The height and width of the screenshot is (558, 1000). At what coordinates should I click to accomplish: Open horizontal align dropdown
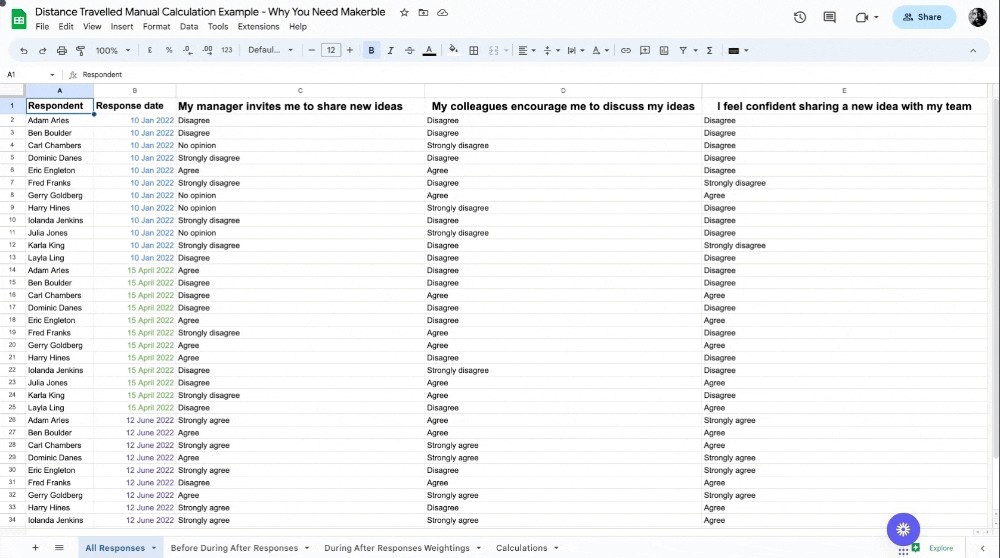[x=526, y=50]
